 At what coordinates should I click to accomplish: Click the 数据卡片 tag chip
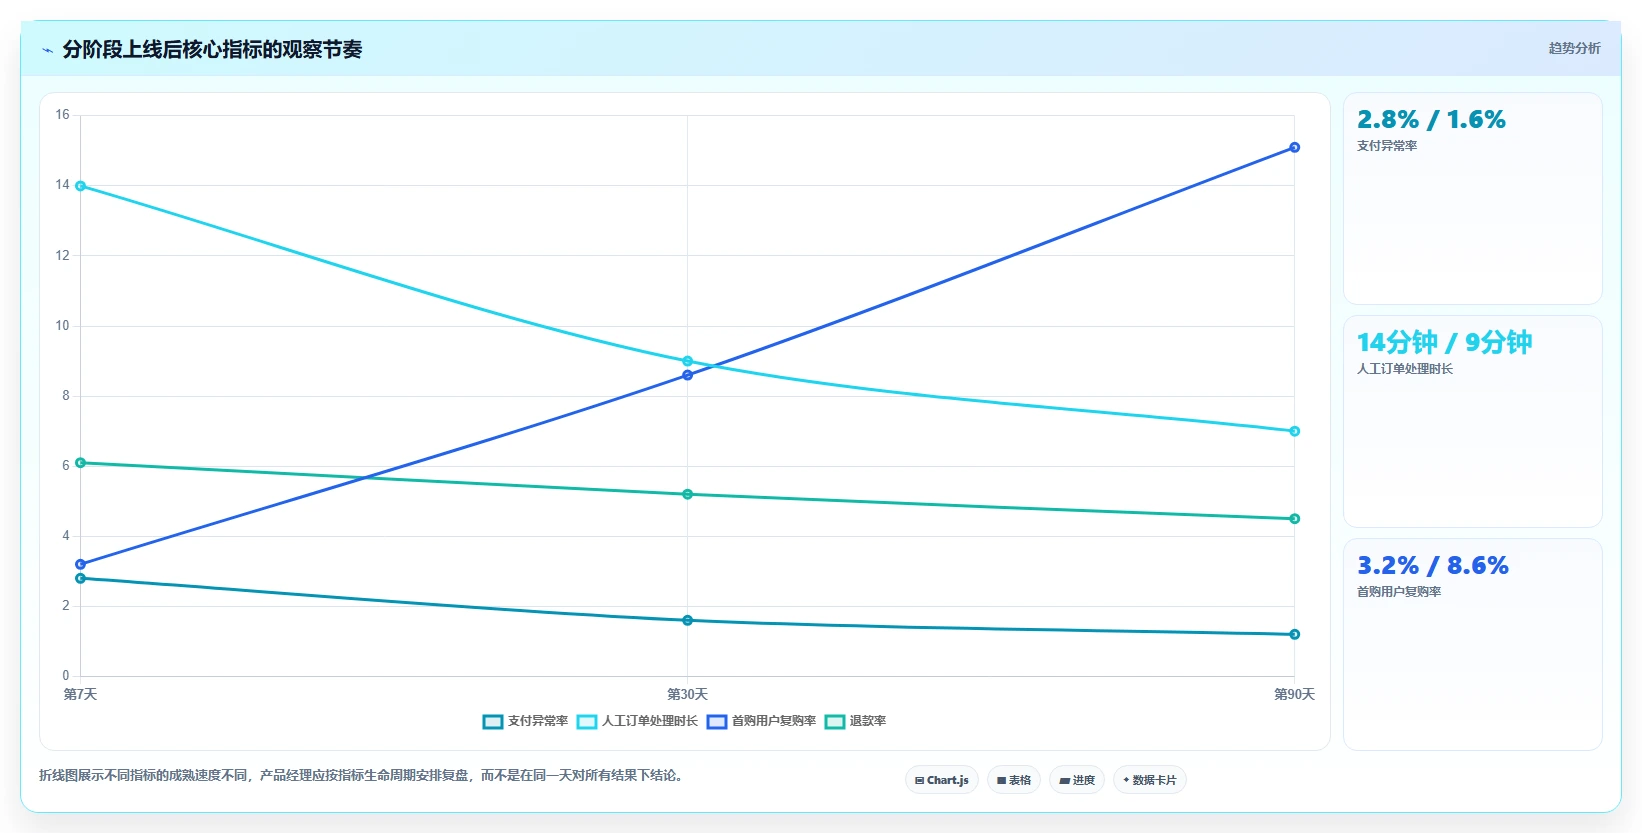(x=1150, y=780)
